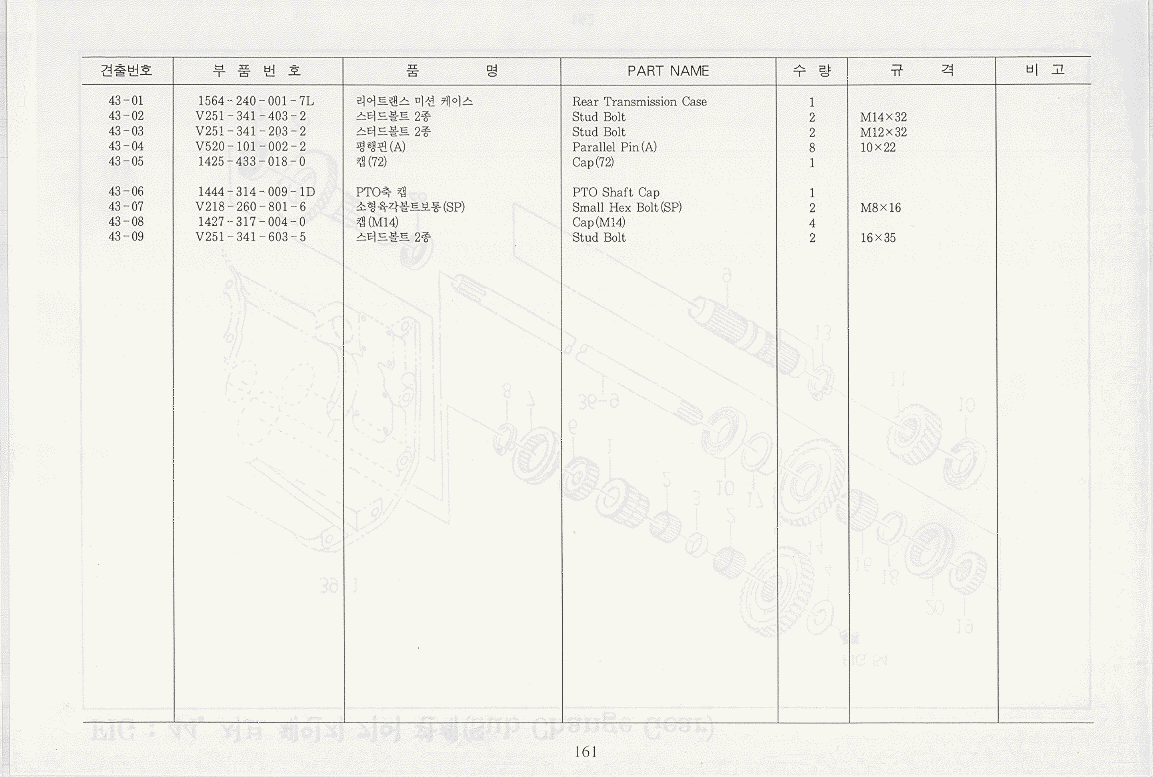1153x777 pixels.
Task: Click the Rear Transmission Case entry
Action: point(639,102)
